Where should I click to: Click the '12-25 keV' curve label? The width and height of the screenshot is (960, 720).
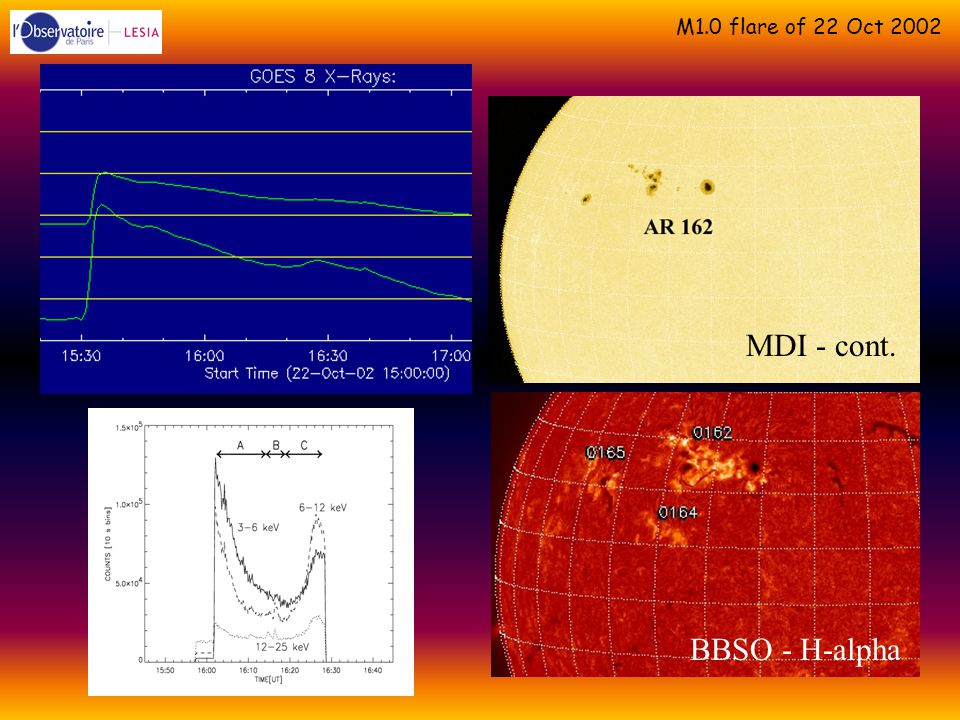(282, 647)
